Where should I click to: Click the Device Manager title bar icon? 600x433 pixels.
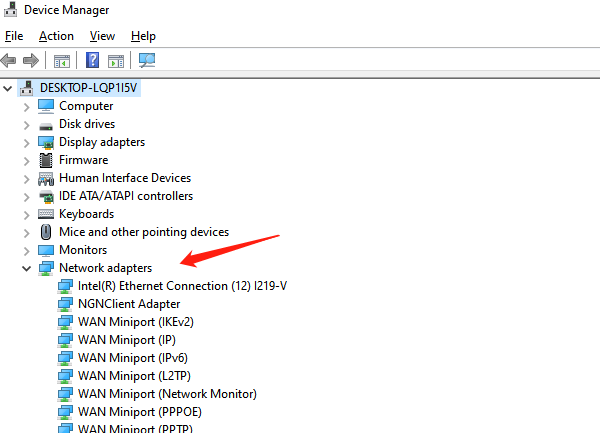coord(10,10)
